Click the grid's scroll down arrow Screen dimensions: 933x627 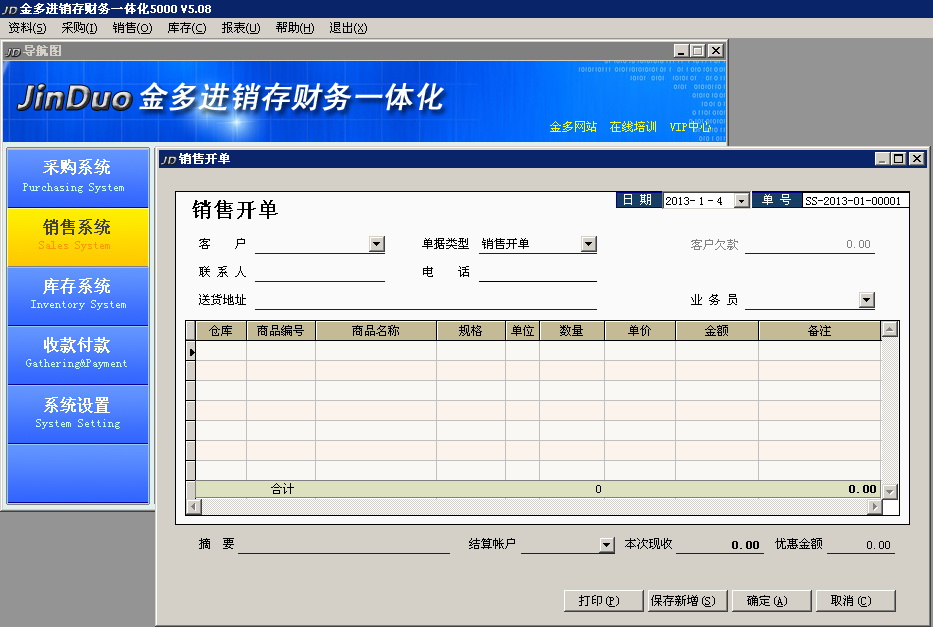tap(890, 492)
